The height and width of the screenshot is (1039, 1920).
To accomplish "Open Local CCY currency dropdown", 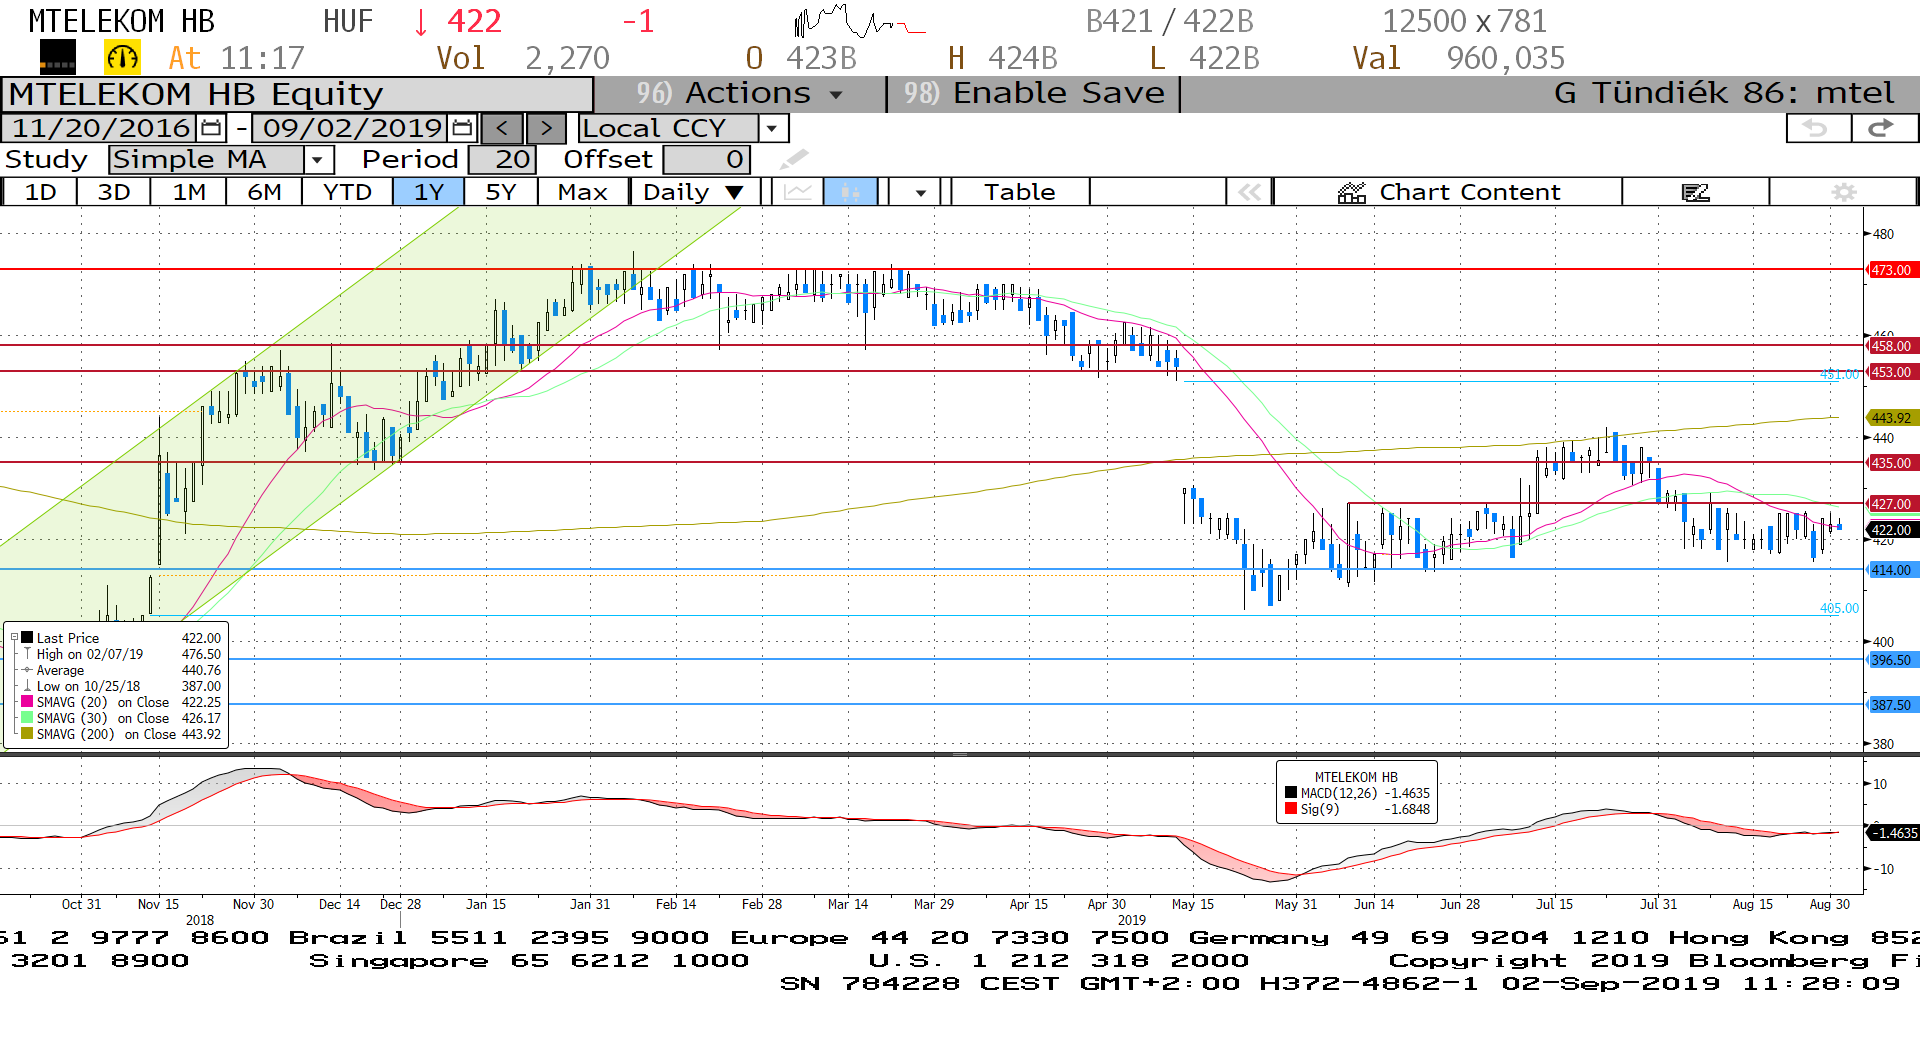I will (x=771, y=128).
